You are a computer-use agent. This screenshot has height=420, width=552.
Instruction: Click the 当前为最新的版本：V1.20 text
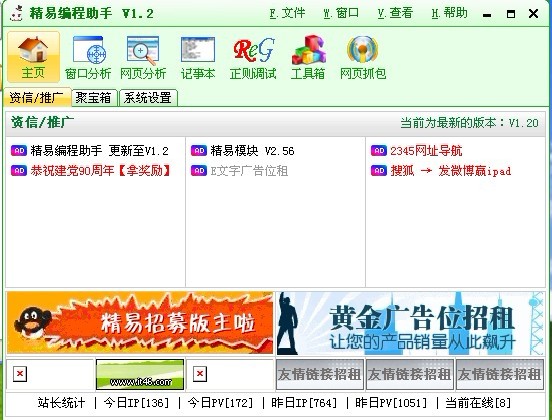click(x=470, y=123)
